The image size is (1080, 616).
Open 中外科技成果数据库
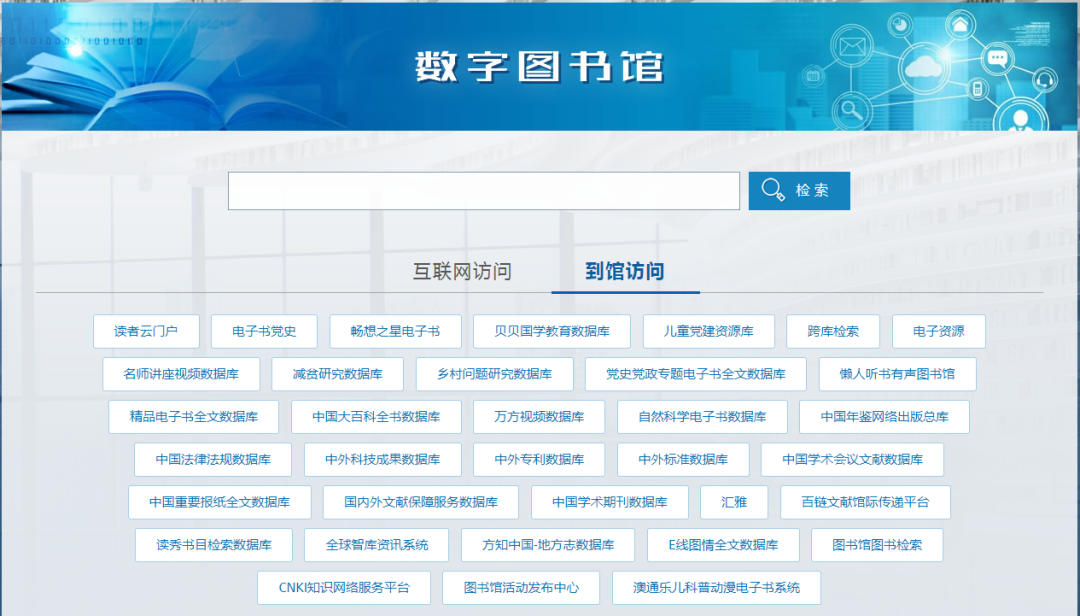point(382,460)
